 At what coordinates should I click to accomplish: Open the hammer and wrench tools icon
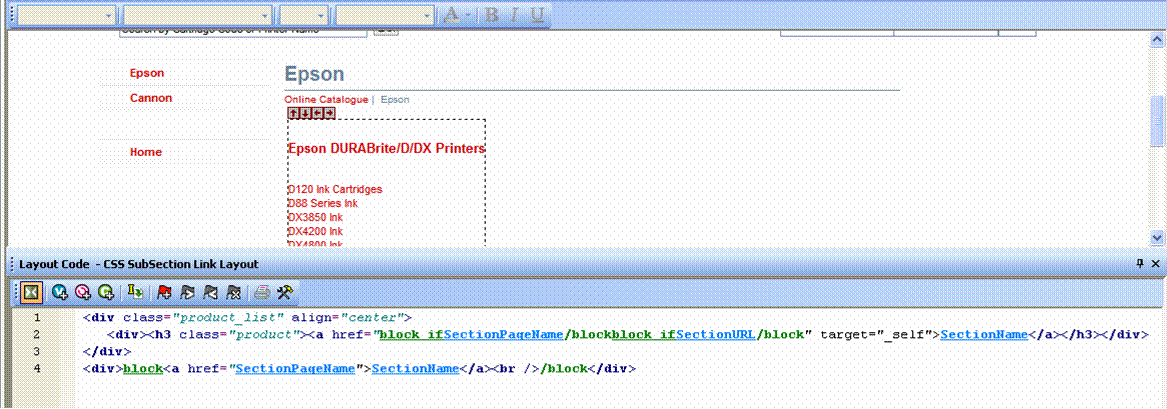pyautogui.click(x=284, y=292)
